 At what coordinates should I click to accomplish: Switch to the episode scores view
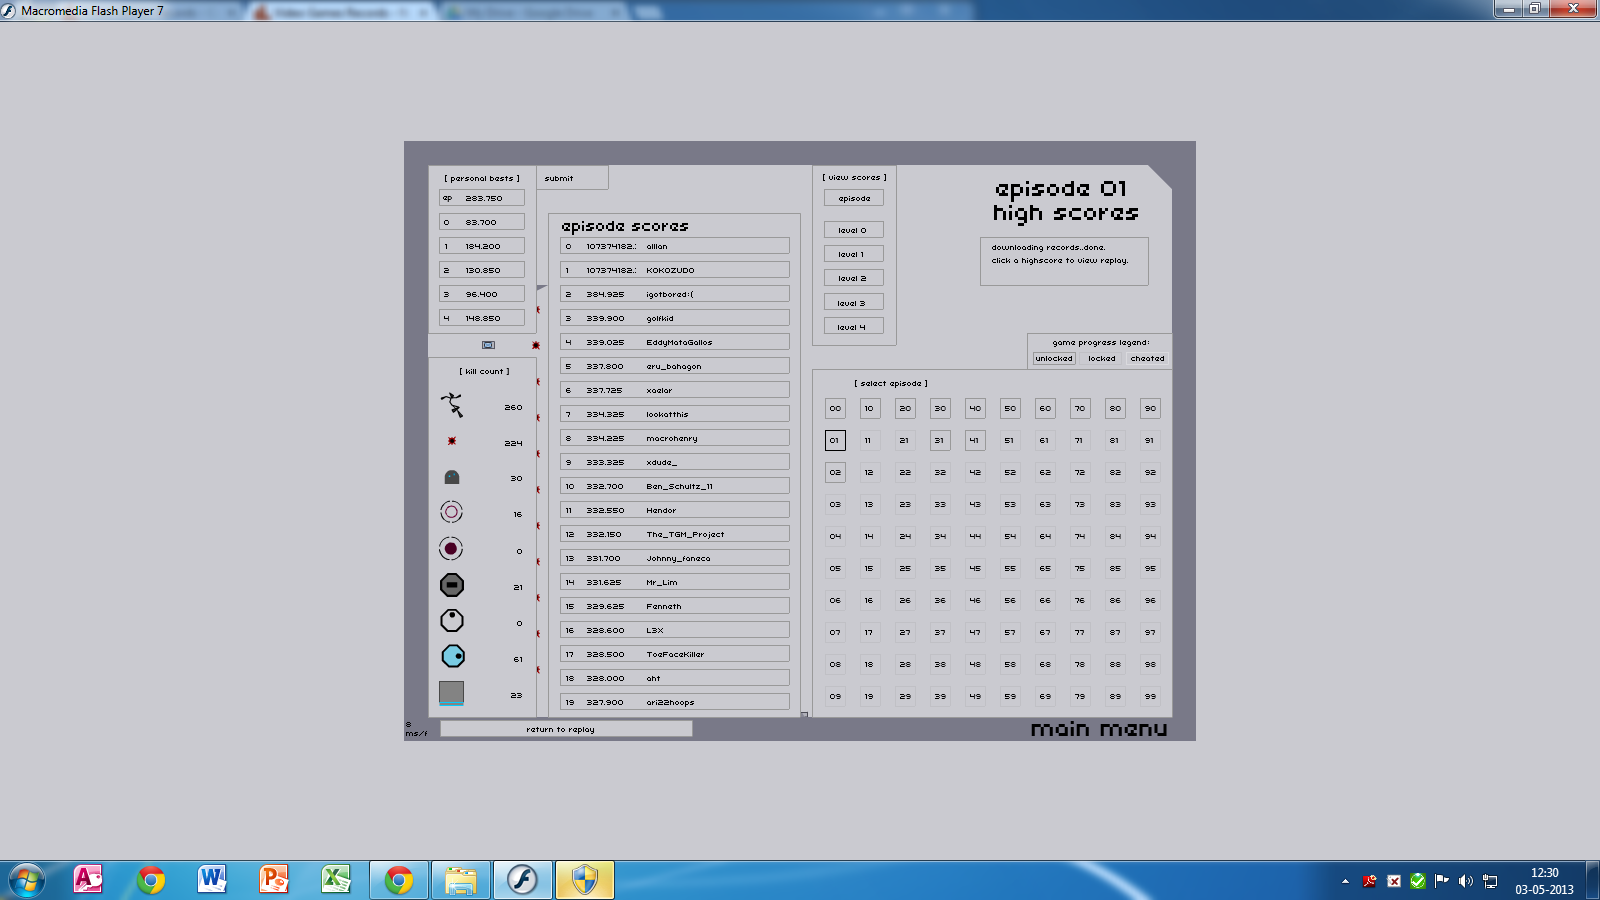(854, 198)
